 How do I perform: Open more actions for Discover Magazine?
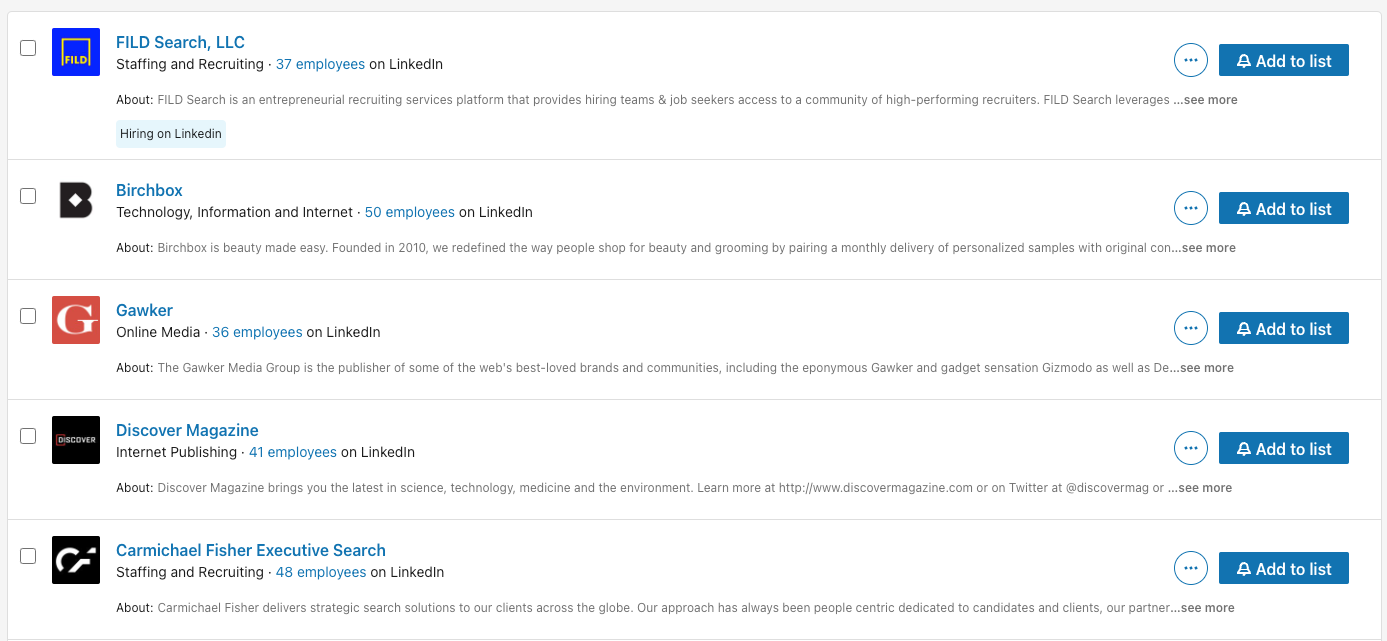[1190, 448]
